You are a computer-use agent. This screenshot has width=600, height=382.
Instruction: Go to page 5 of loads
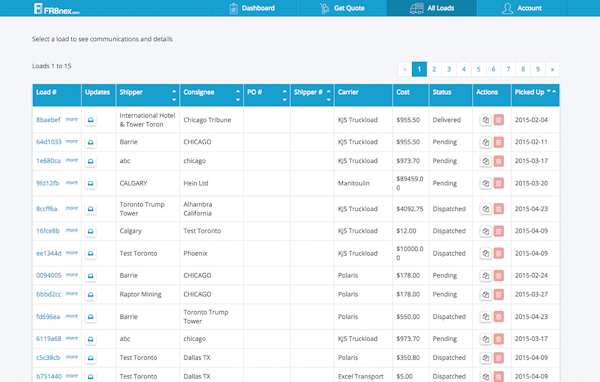click(x=478, y=69)
